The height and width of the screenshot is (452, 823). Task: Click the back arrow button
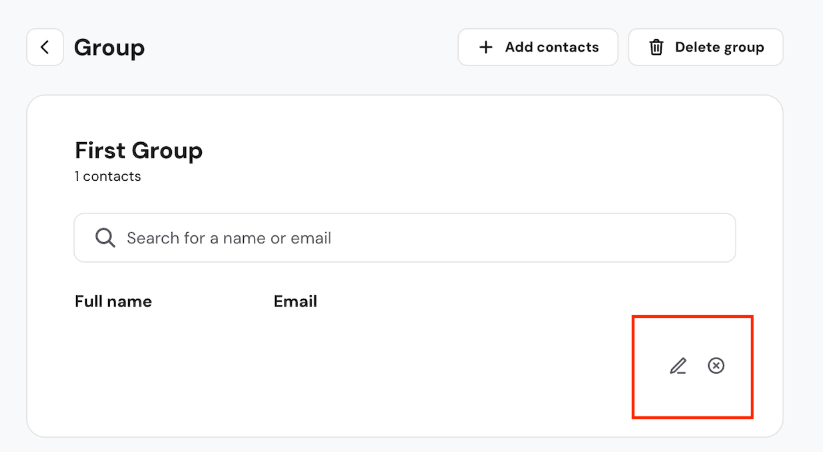tap(45, 47)
